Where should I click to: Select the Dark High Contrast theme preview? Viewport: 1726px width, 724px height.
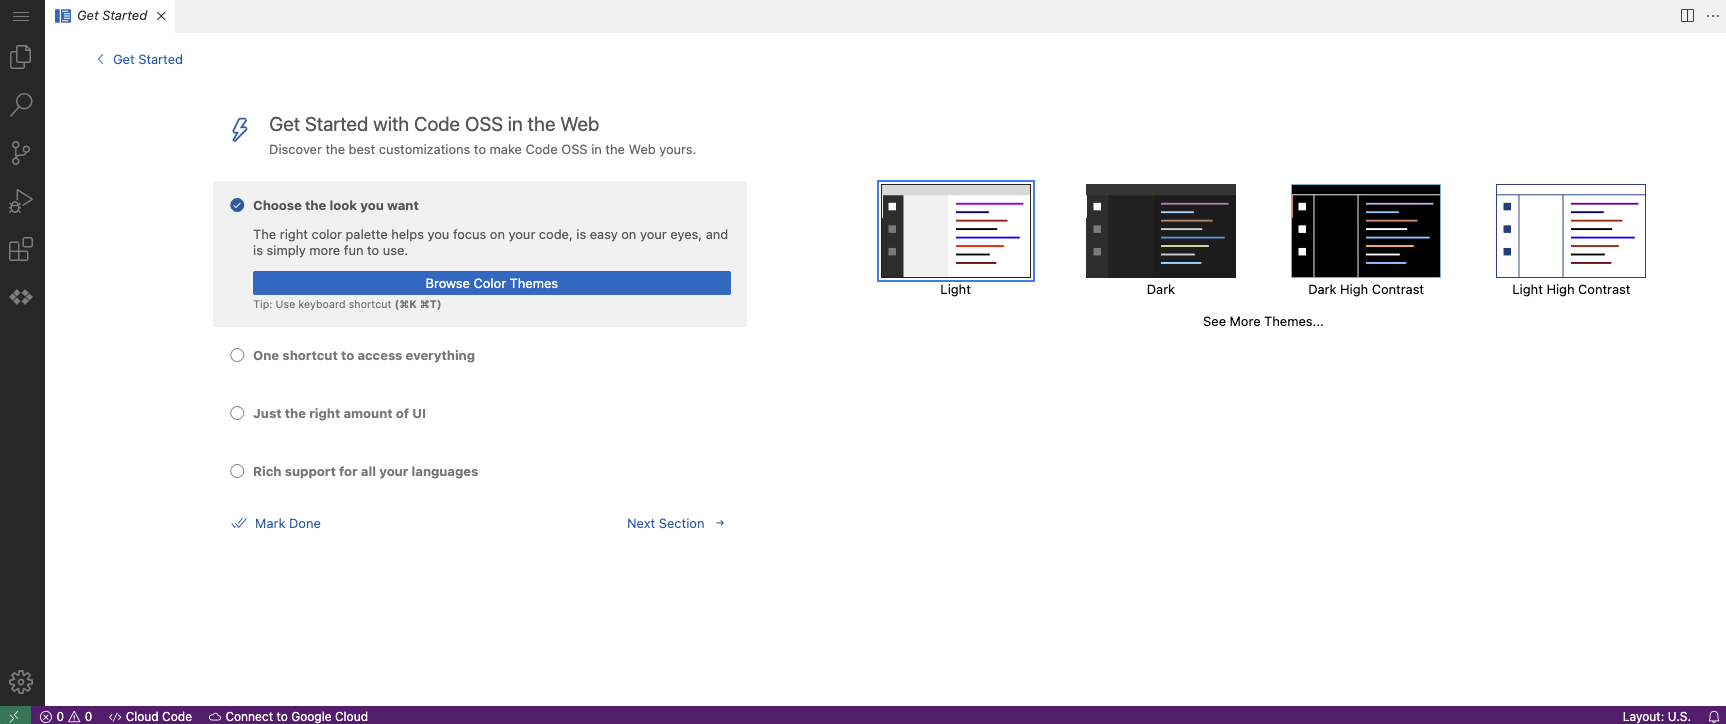pyautogui.click(x=1366, y=231)
